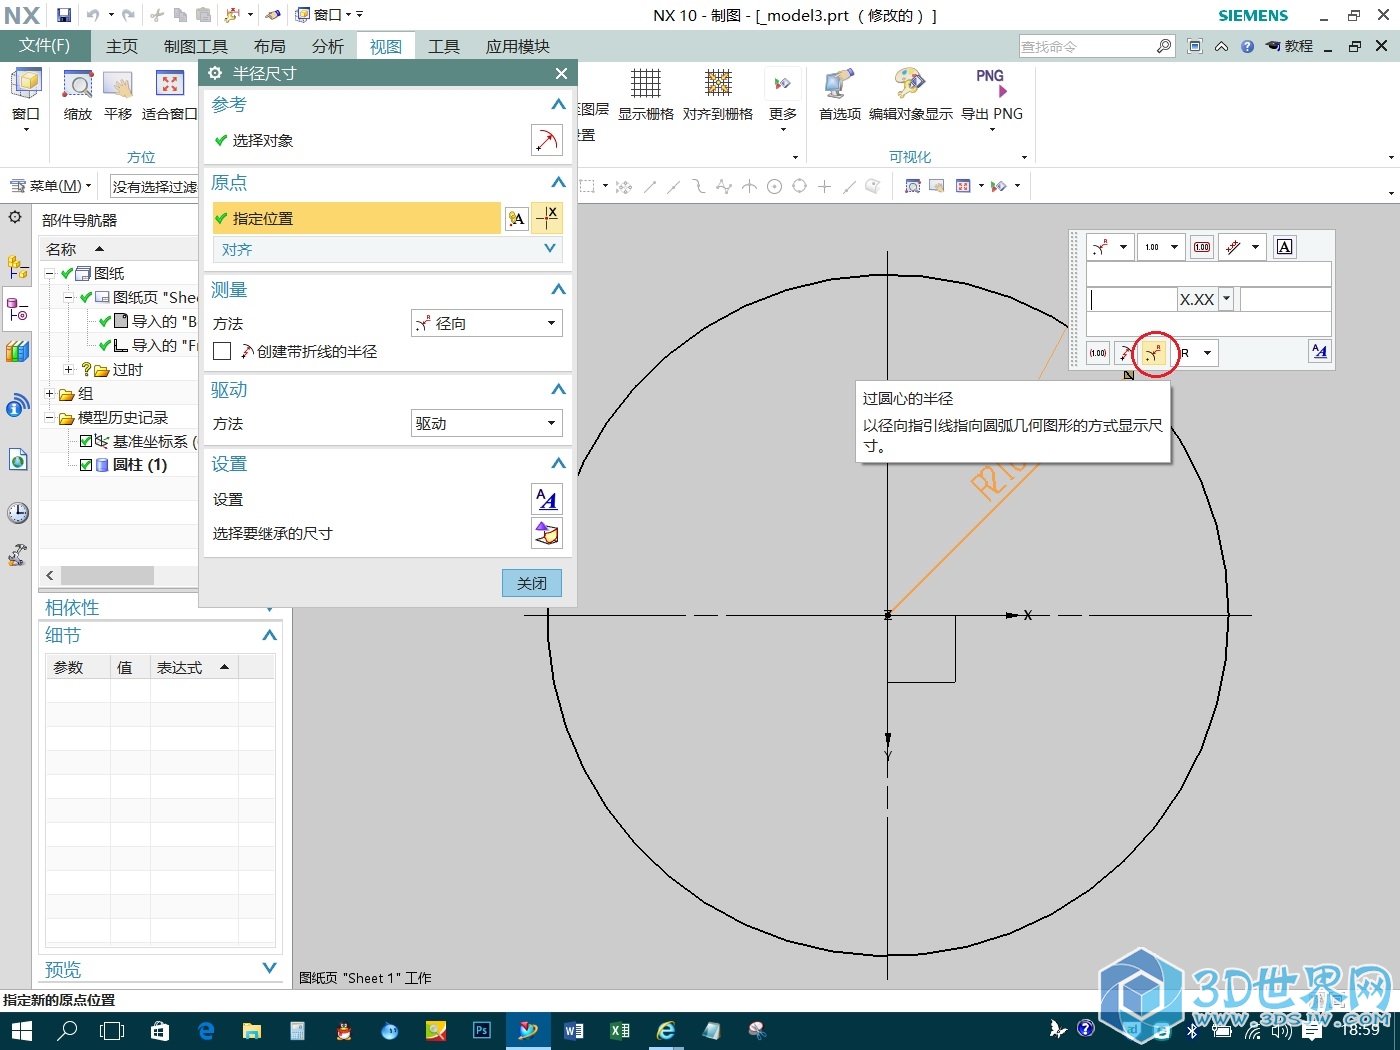Click the 查找命令 search field

pyautogui.click(x=1087, y=46)
